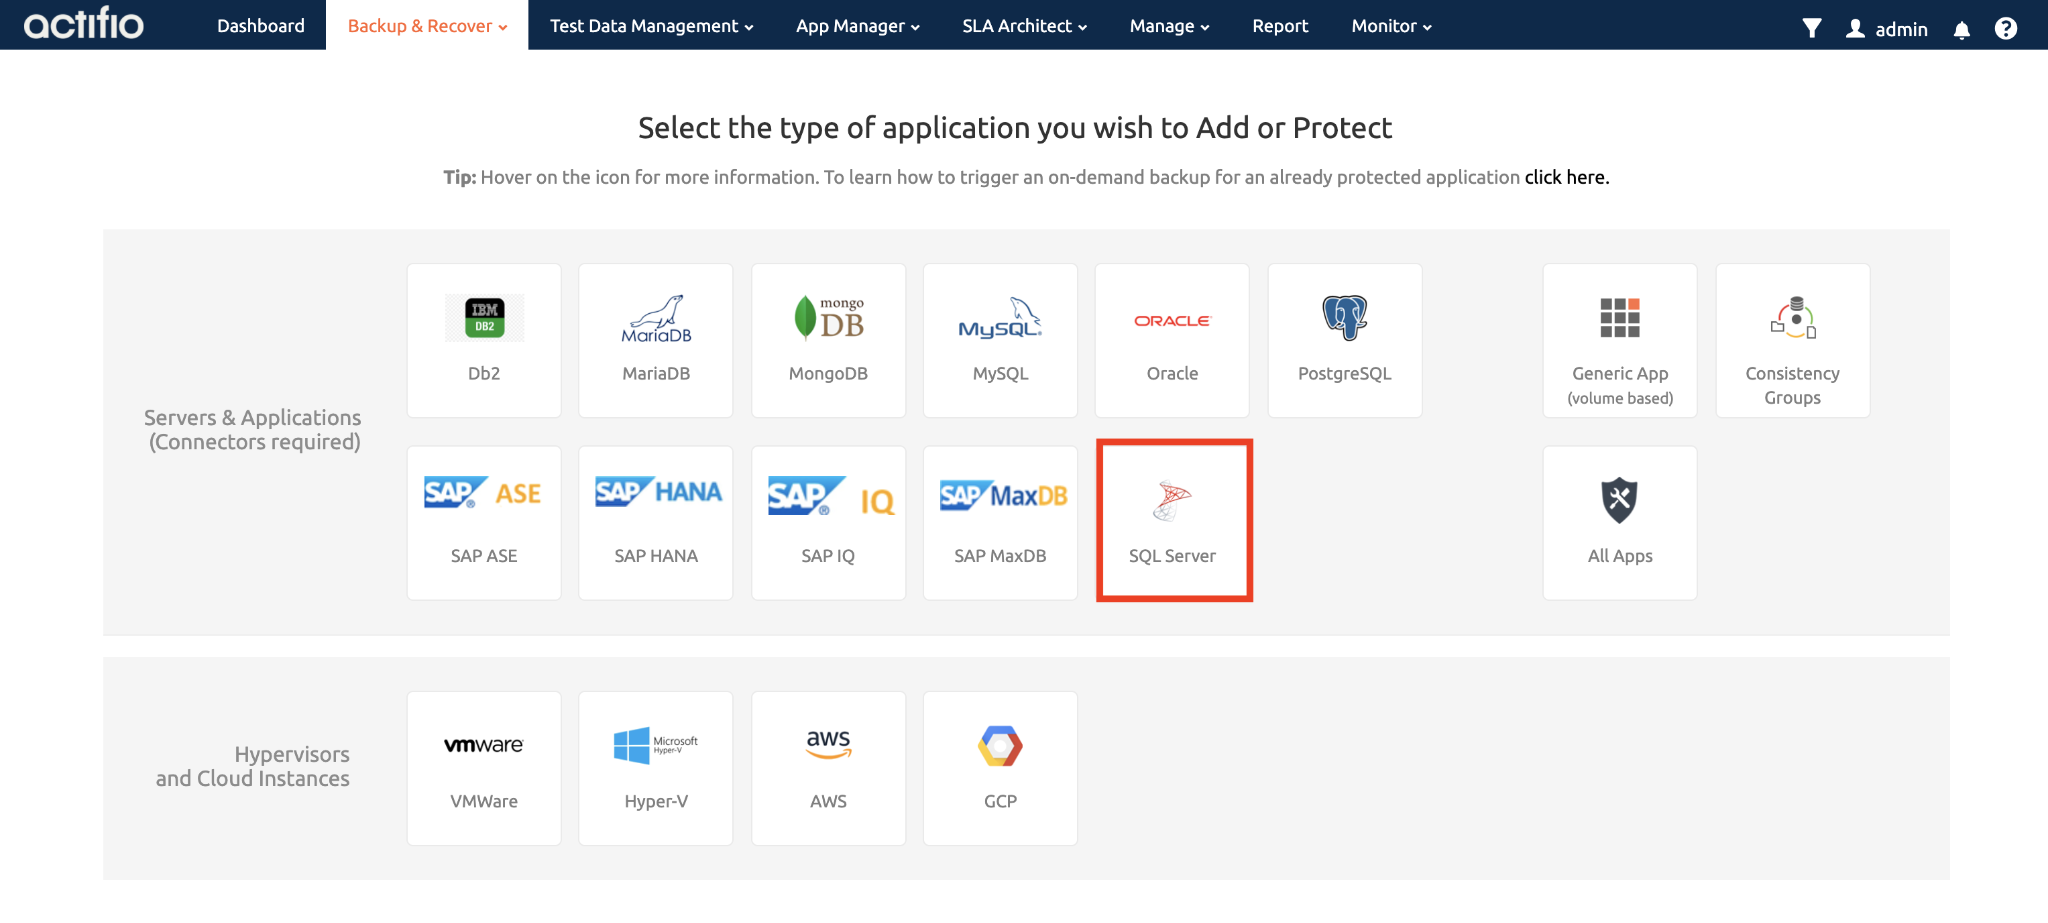The image size is (2048, 923).
Task: Select the AWS cloud tile
Action: pos(828,768)
